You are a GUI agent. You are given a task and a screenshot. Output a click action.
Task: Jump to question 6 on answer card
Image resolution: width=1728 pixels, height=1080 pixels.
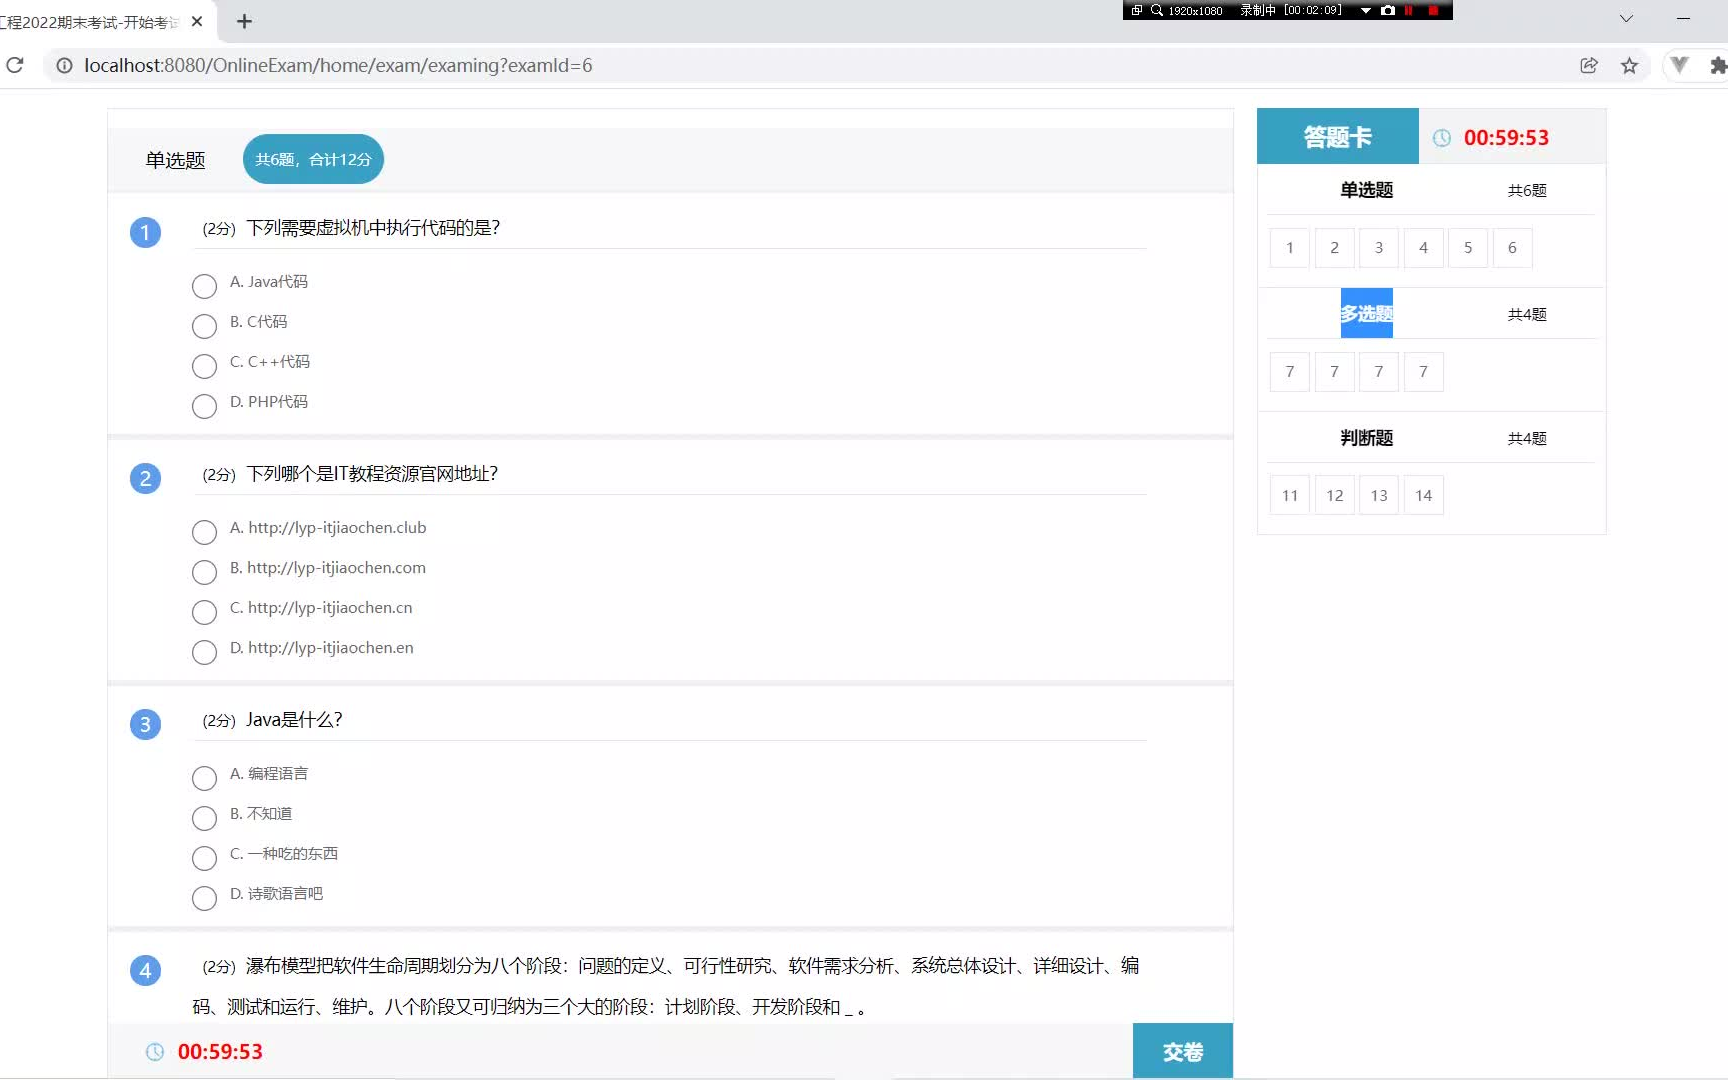(1513, 248)
